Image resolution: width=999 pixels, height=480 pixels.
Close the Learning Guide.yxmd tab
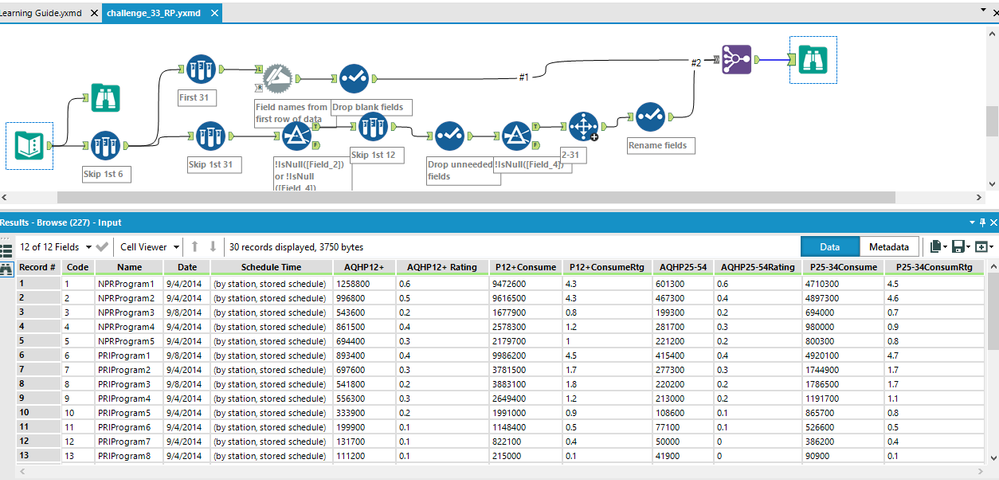[94, 13]
